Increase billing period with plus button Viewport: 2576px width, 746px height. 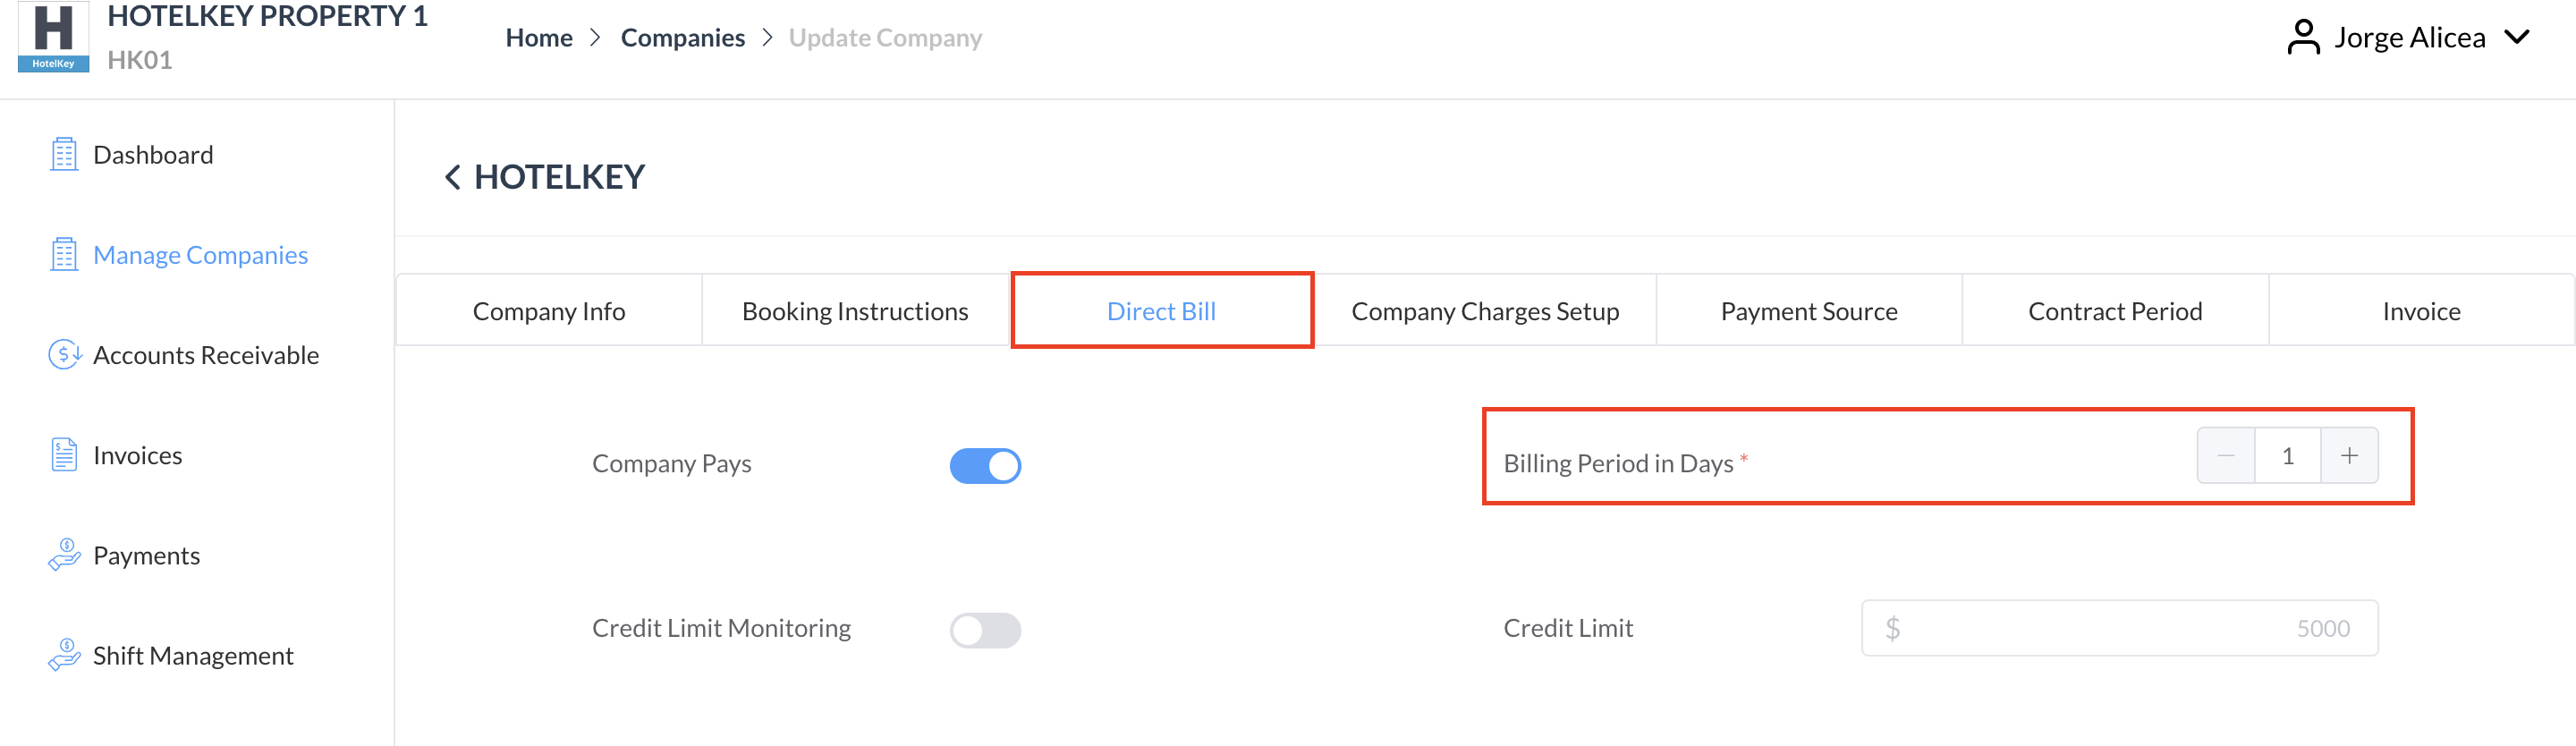point(2349,456)
